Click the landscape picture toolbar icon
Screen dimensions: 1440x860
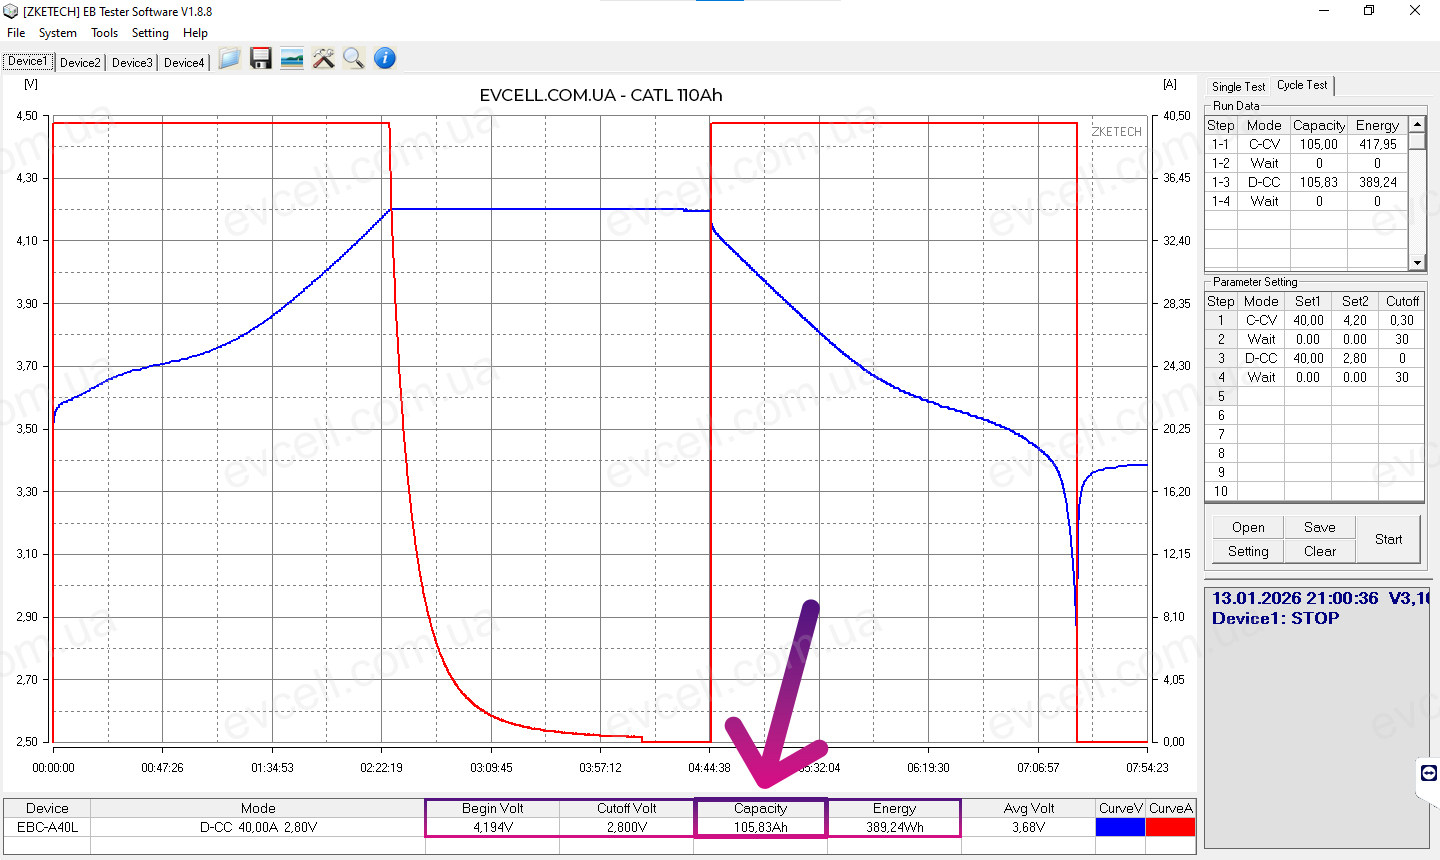click(x=292, y=59)
